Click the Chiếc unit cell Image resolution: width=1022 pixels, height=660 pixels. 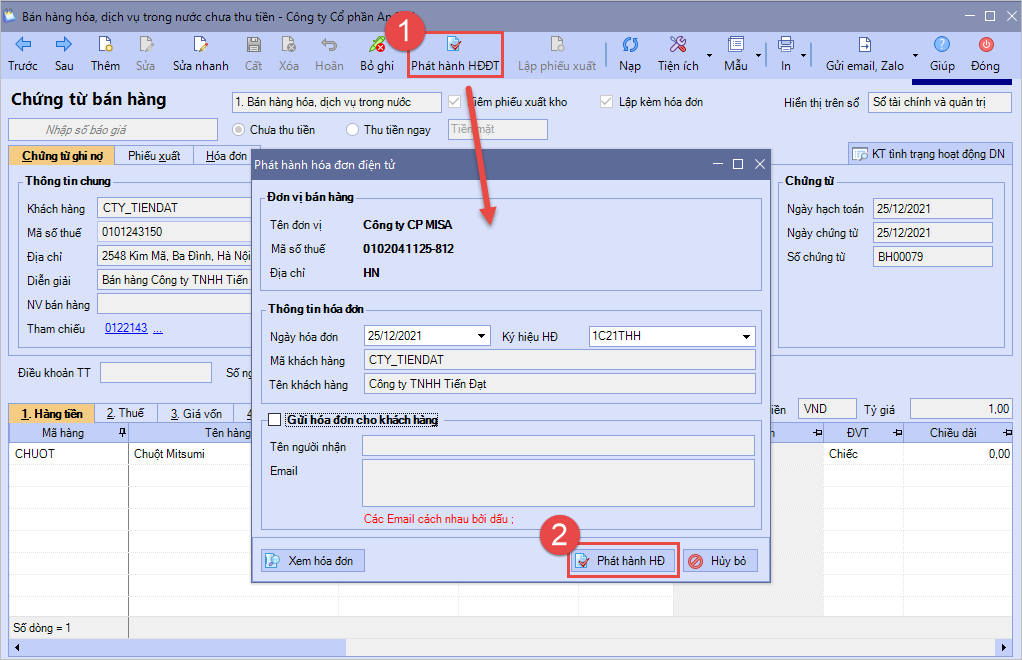[x=863, y=453]
